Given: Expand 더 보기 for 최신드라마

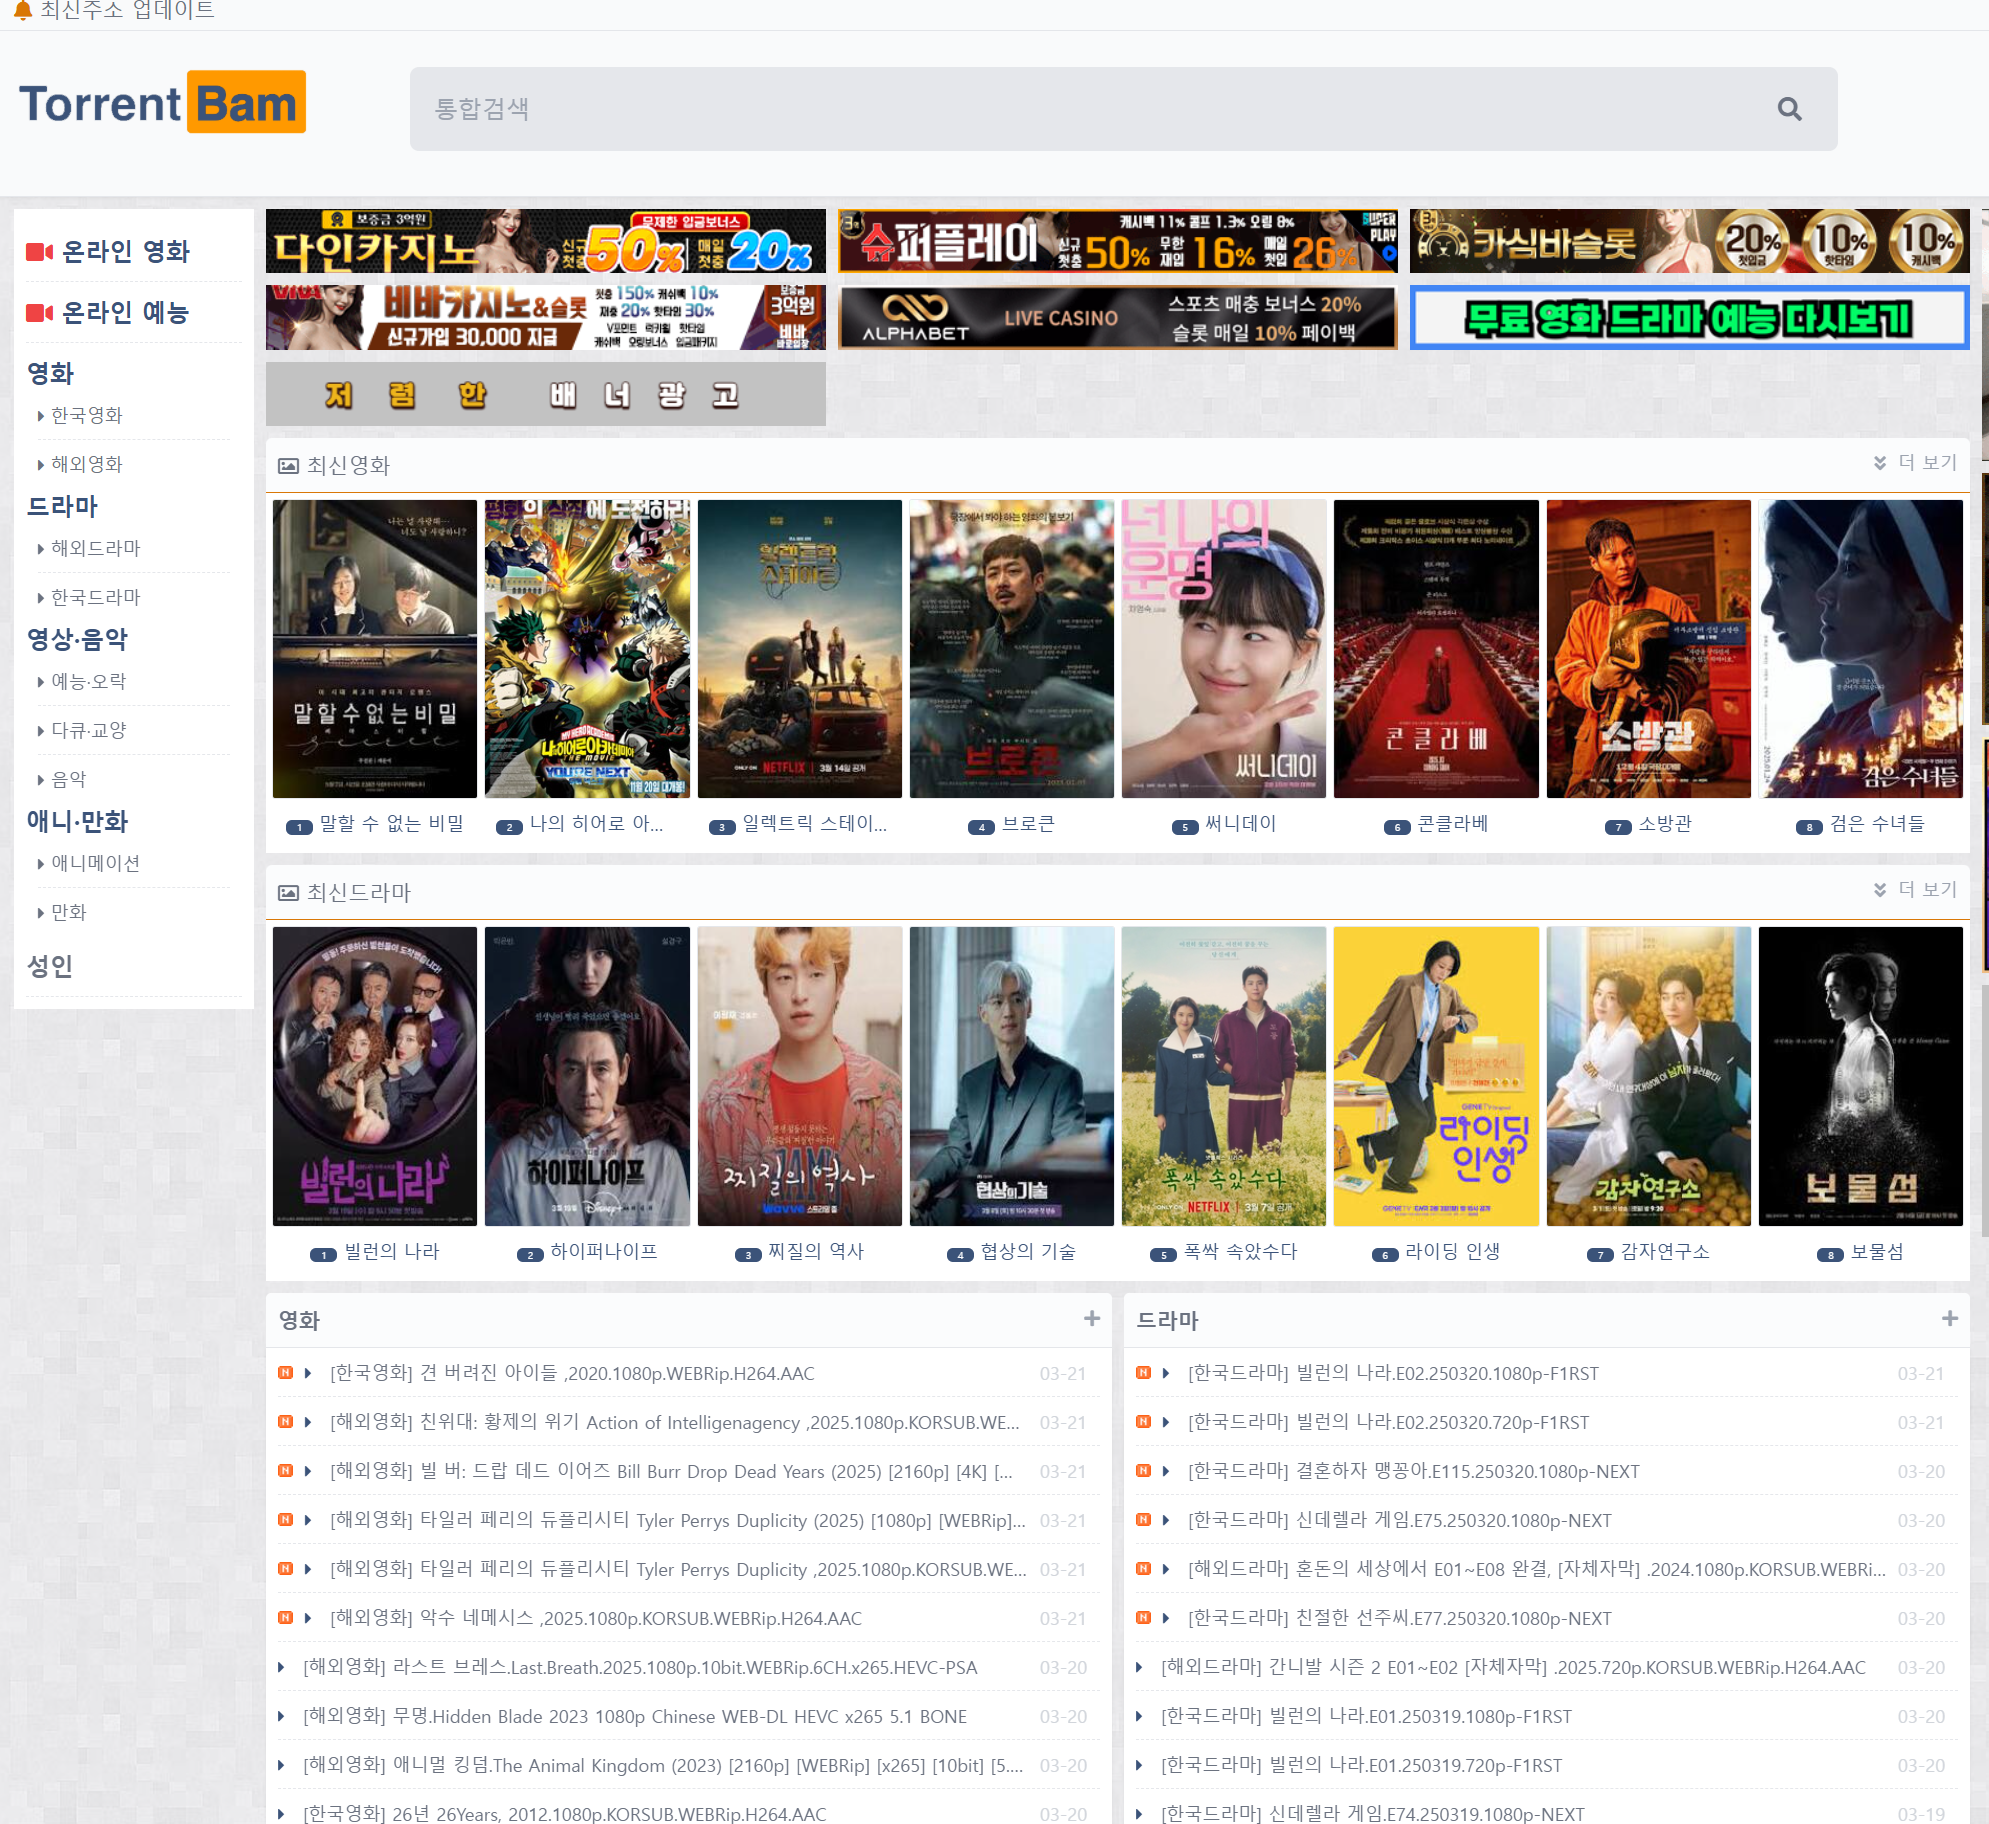Looking at the screenshot, I should [1915, 890].
